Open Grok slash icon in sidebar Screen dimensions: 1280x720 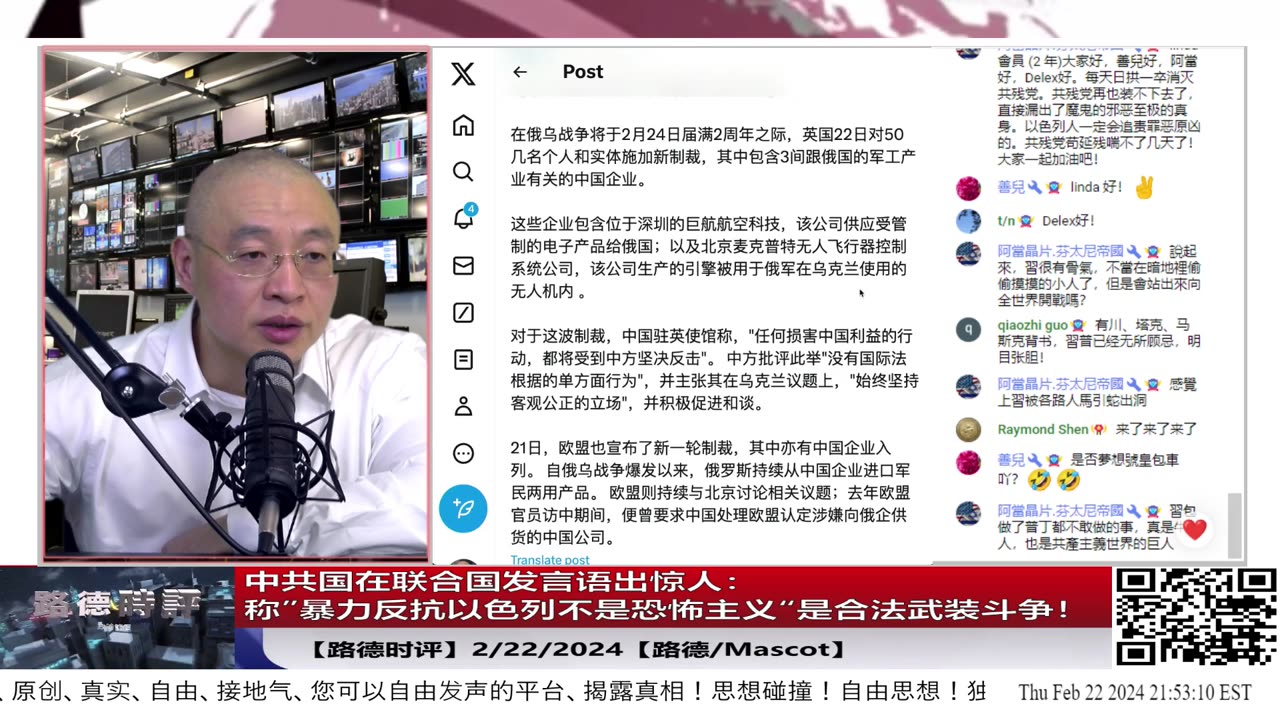[x=463, y=313]
